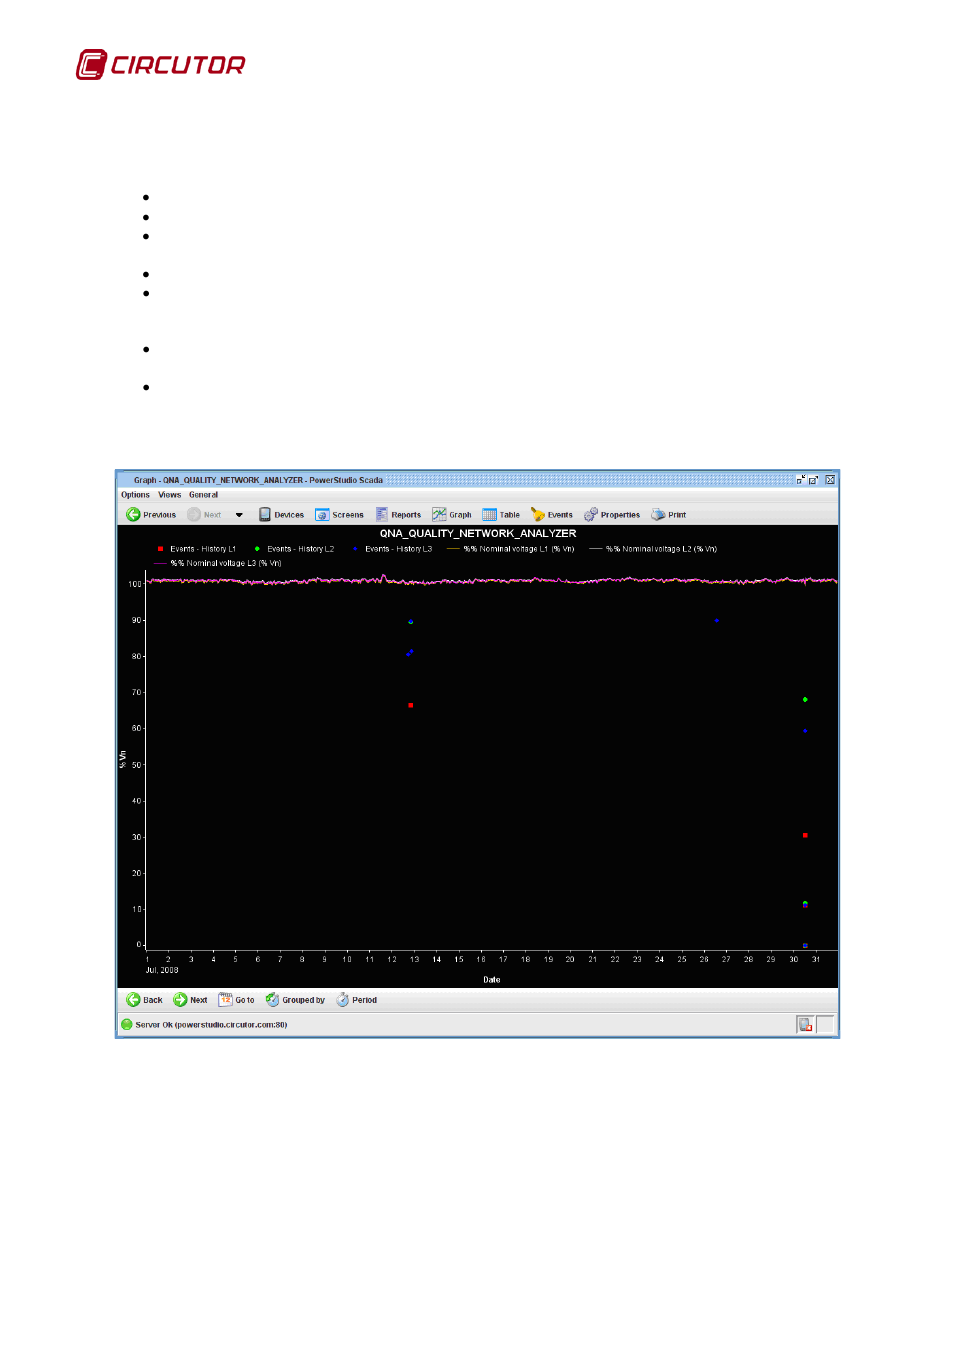
Task: Click the Nominal voltage L1 legend entry
Action: [x=510, y=549]
